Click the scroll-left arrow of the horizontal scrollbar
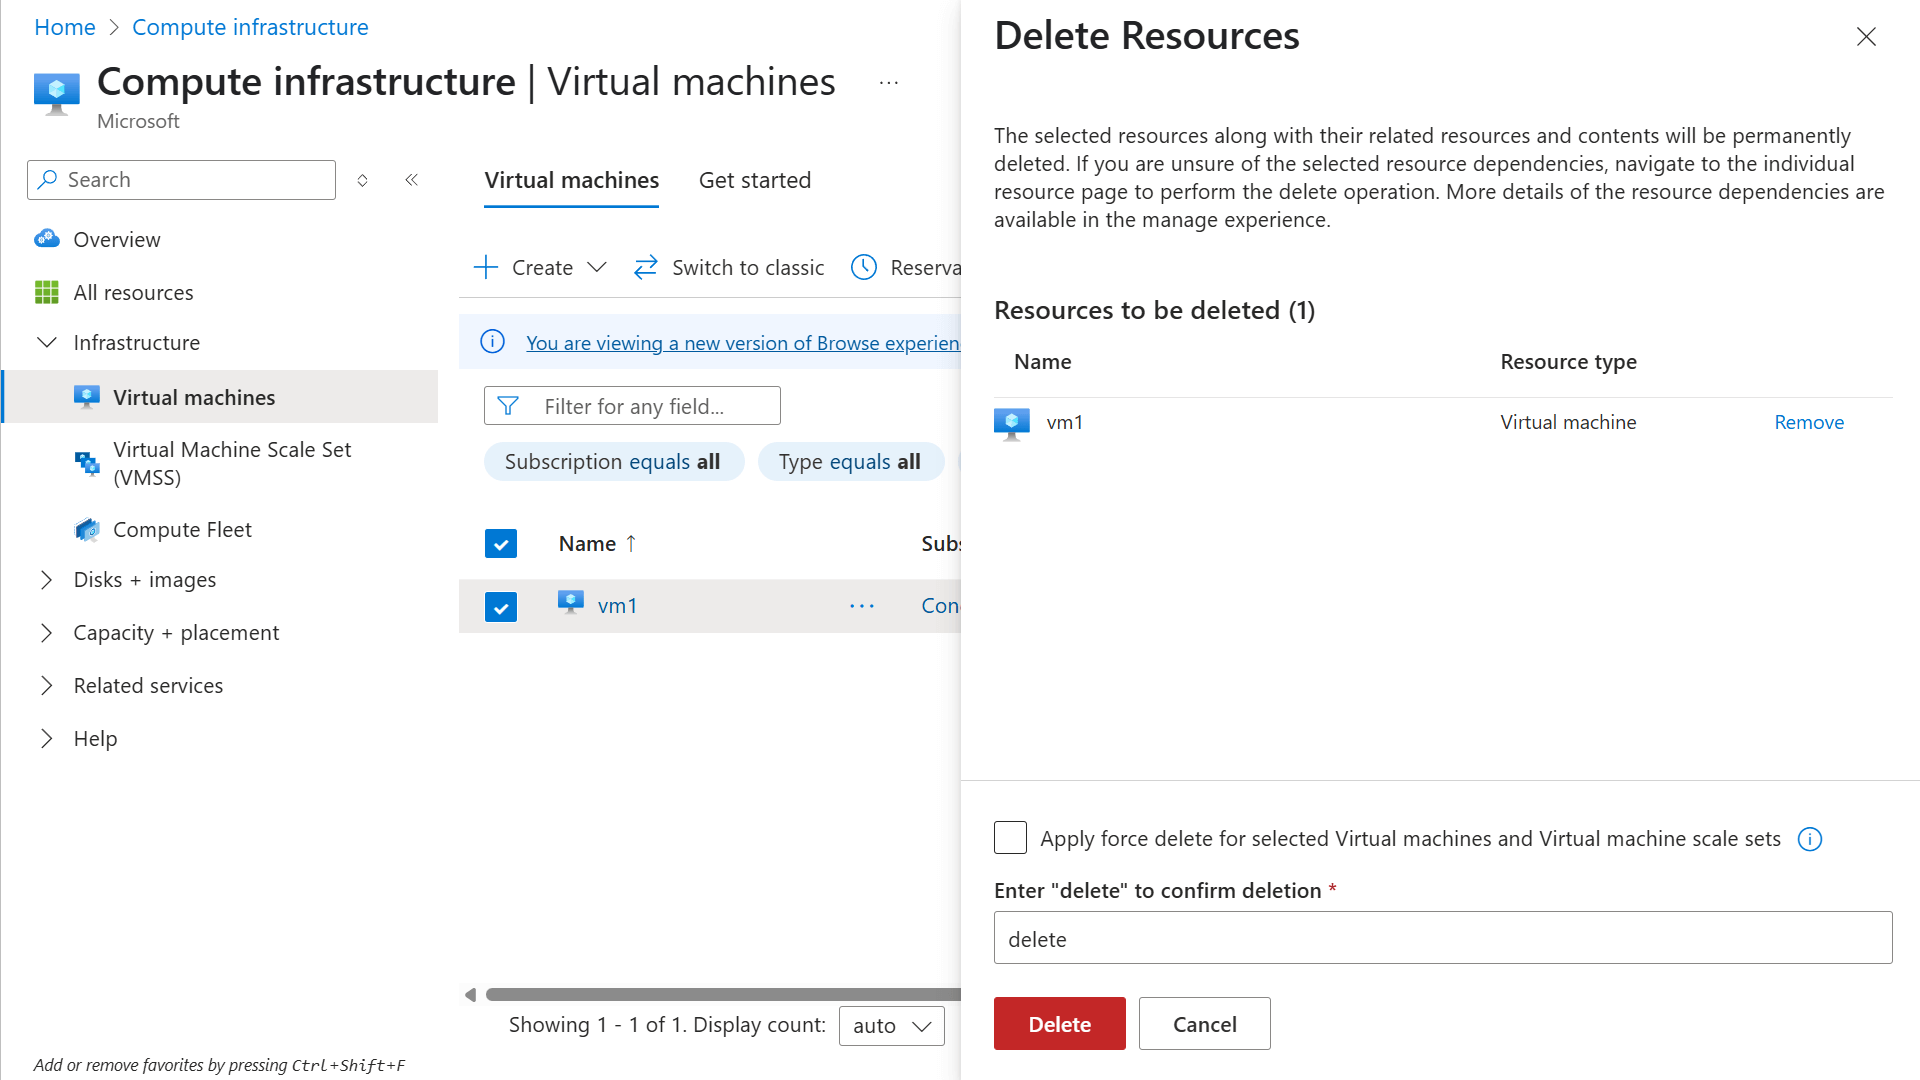This screenshot has width=1920, height=1080. tap(470, 994)
